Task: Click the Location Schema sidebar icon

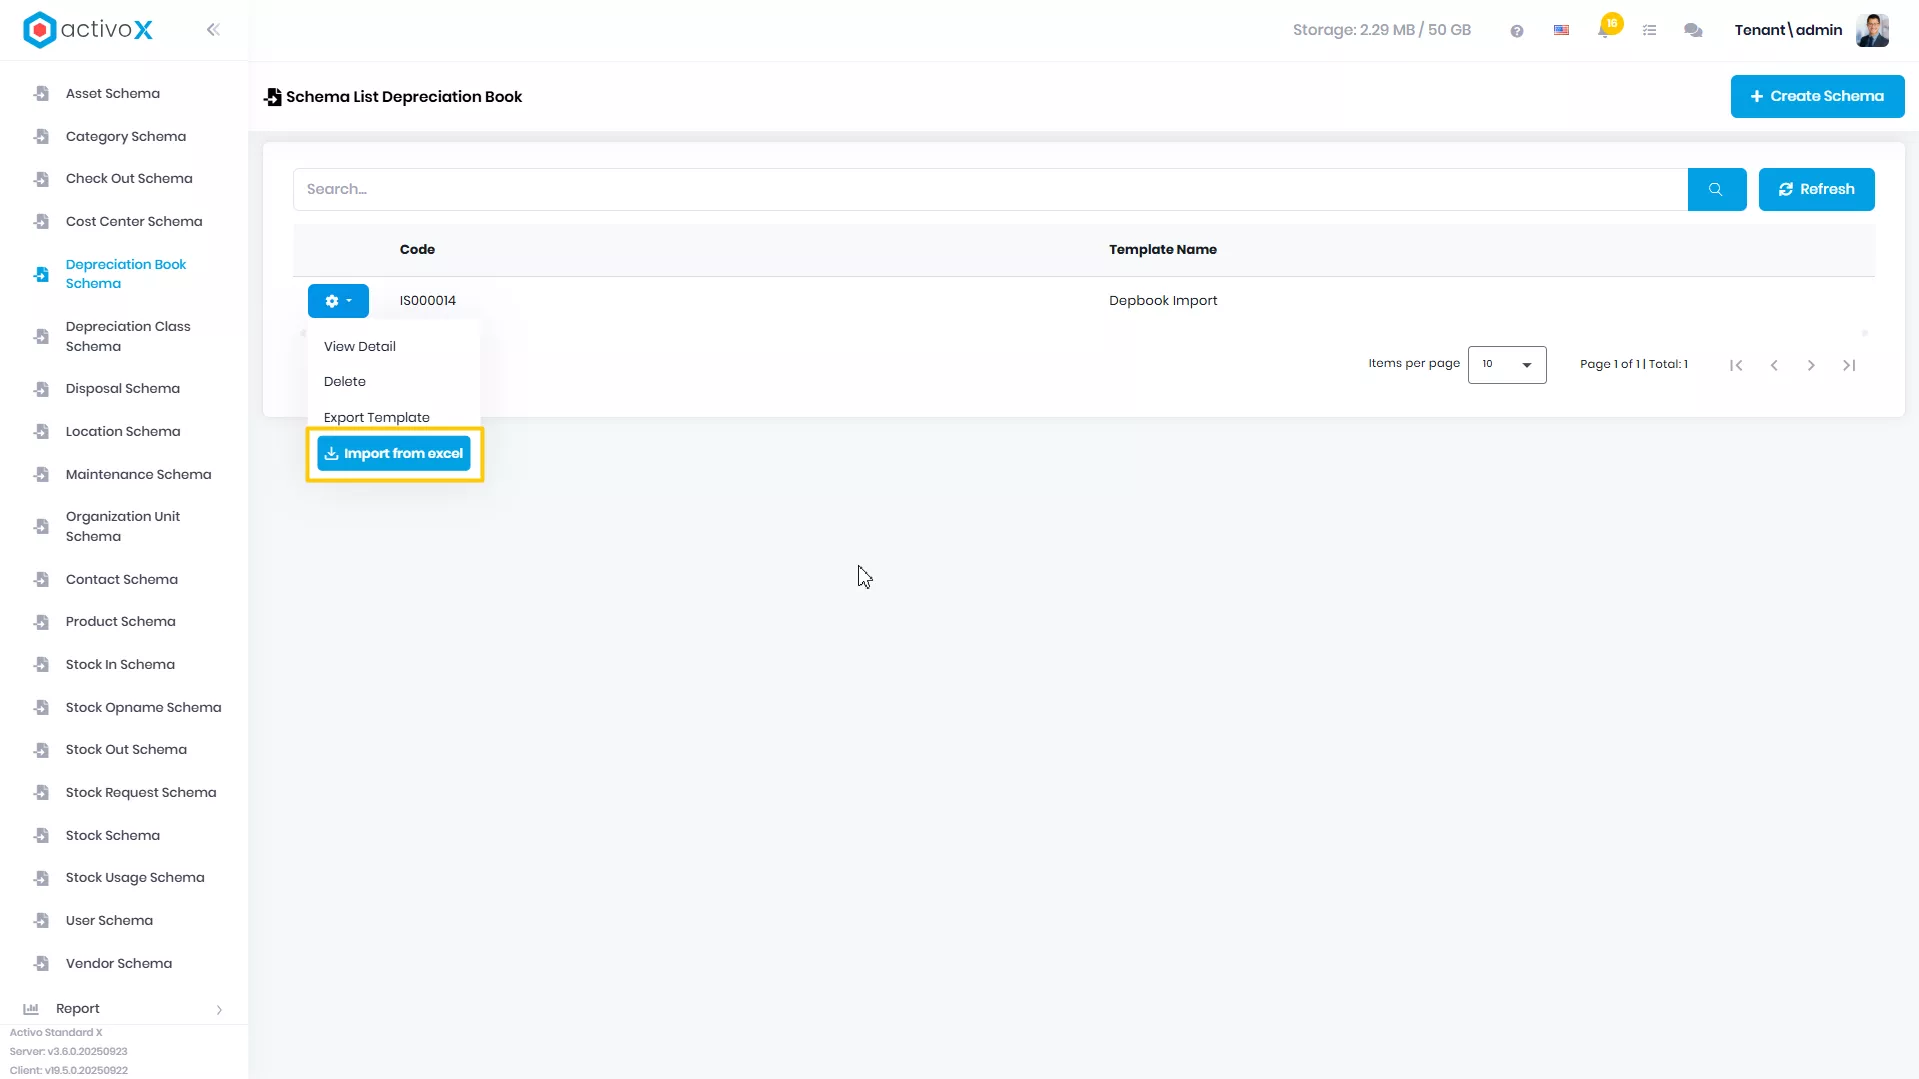Action: pyautogui.click(x=41, y=432)
